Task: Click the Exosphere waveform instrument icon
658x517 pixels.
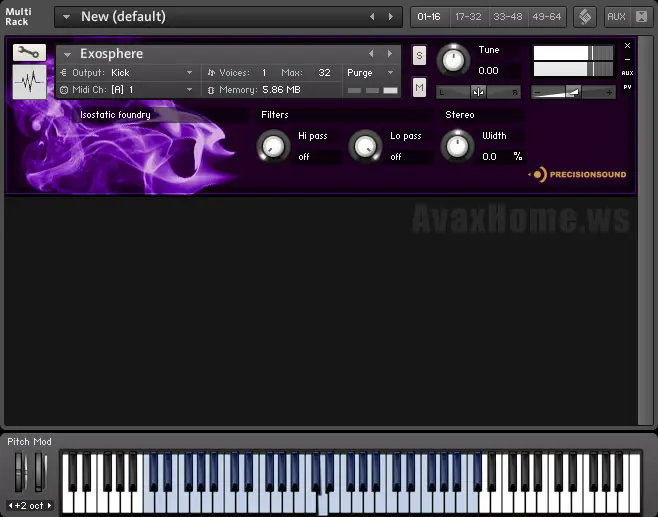Action: tap(29, 82)
